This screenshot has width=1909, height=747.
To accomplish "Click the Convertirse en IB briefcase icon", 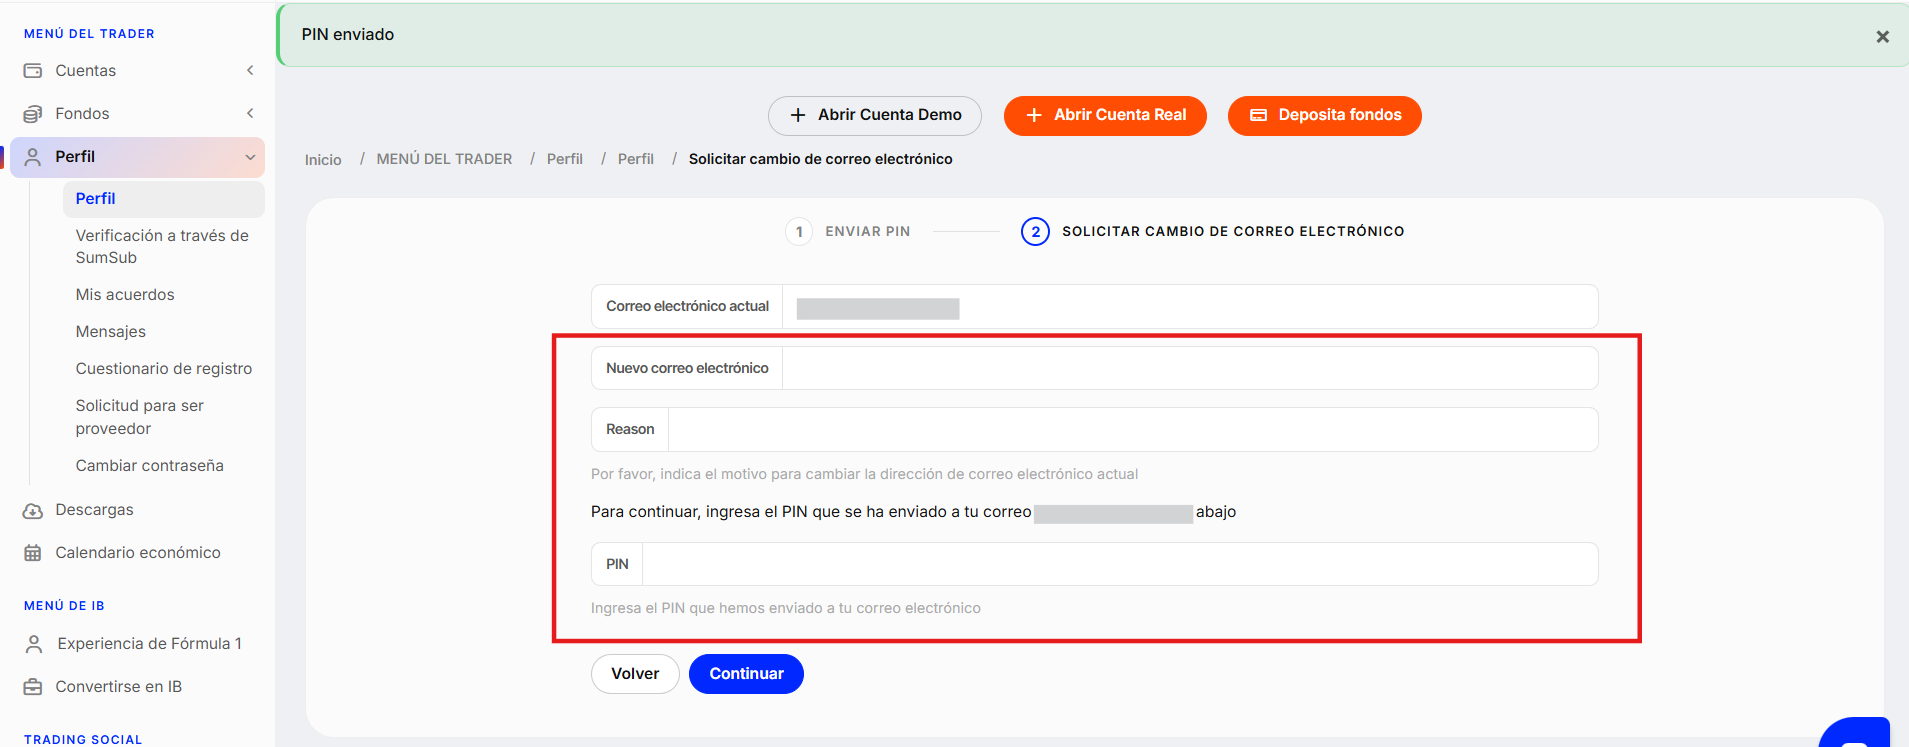I will click(33, 687).
